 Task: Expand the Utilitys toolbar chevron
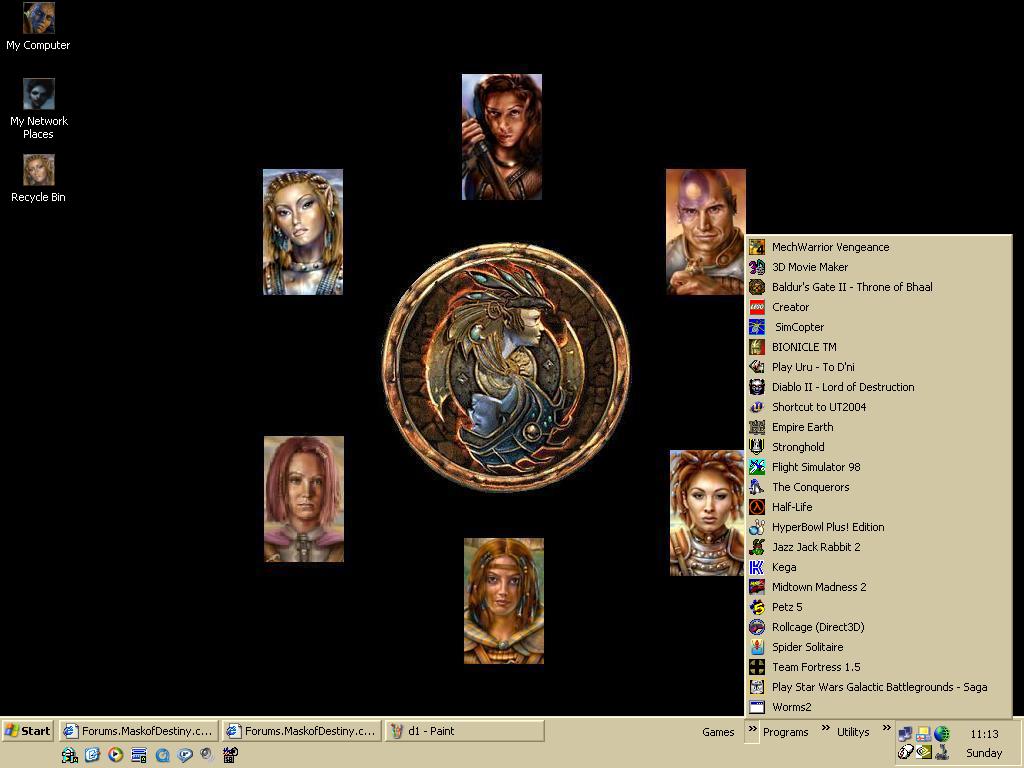coord(886,728)
